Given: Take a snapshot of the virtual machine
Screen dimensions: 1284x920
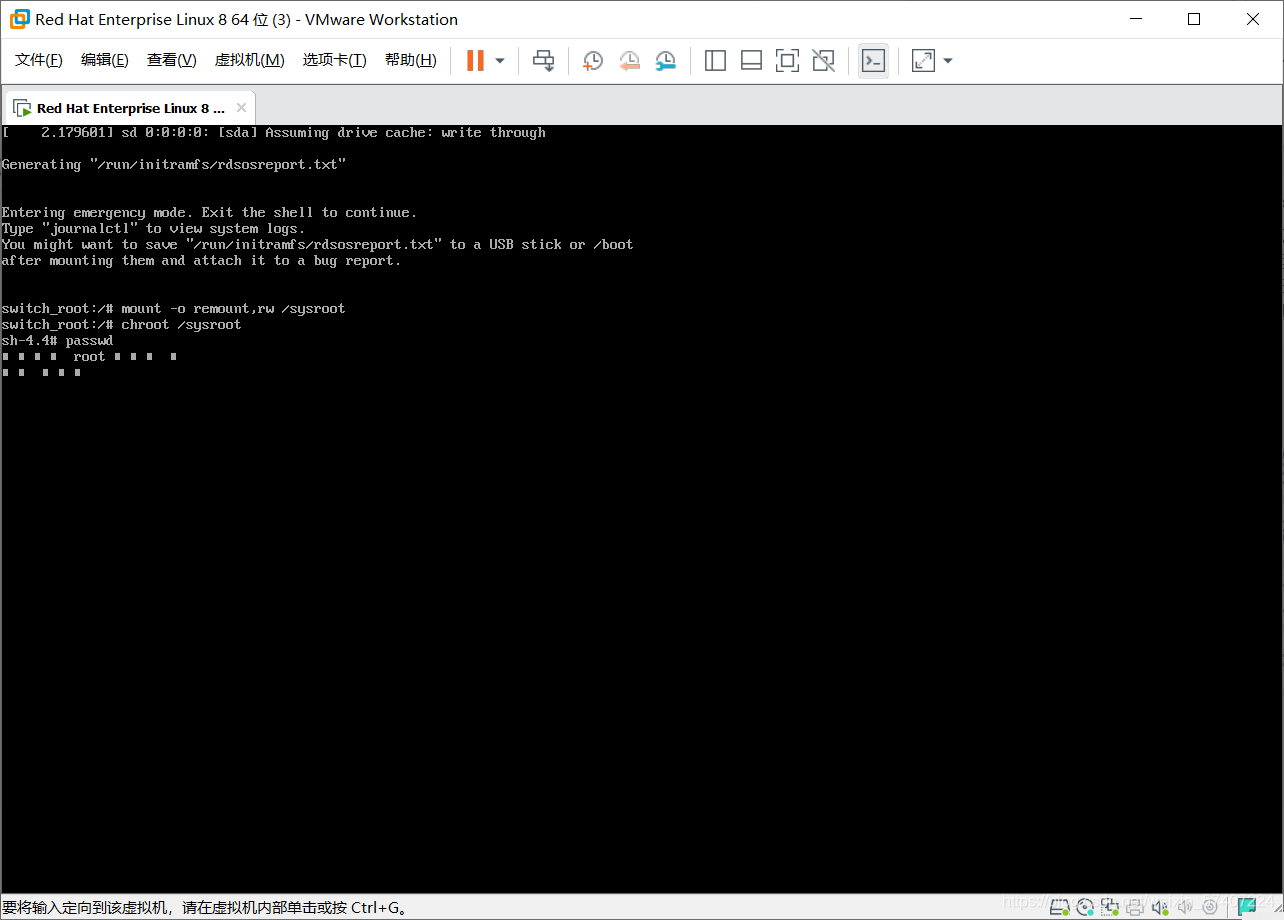Looking at the screenshot, I should click(x=593, y=61).
